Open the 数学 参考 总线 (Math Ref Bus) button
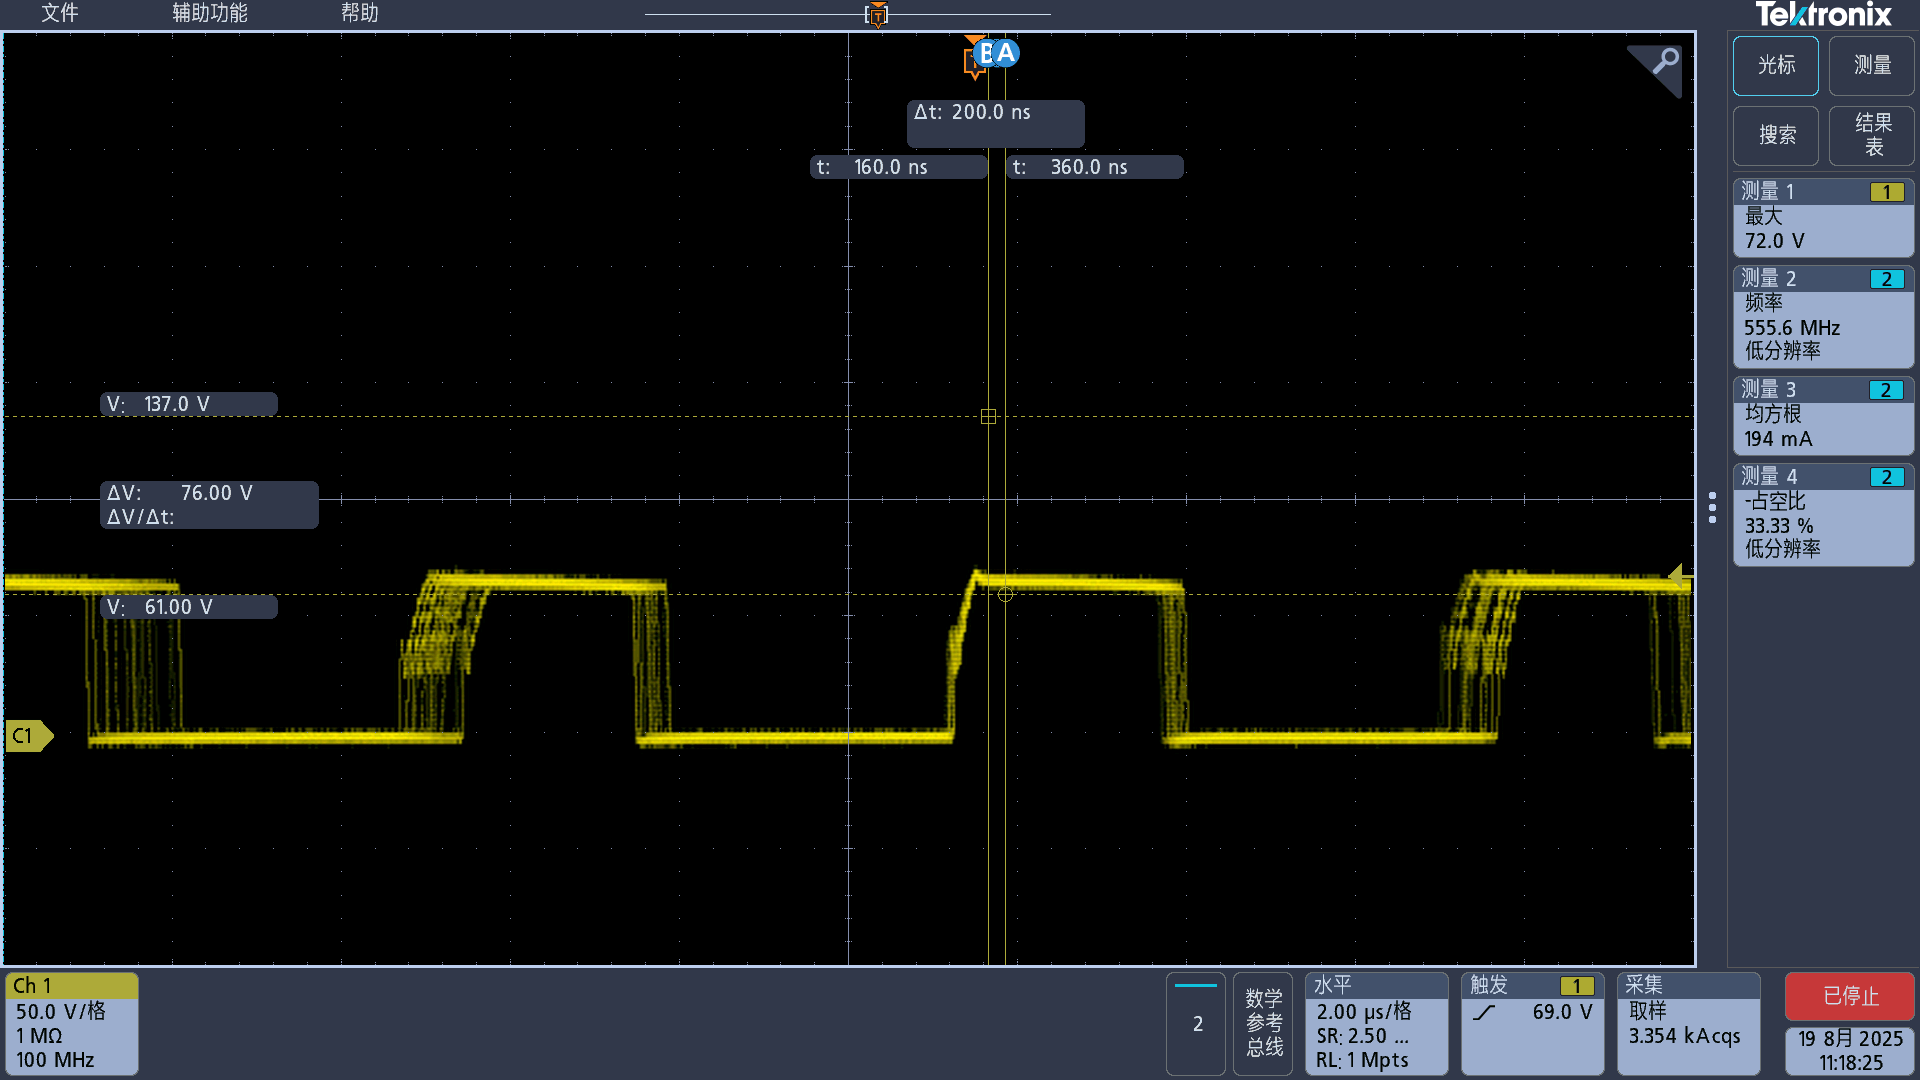The image size is (1920, 1080). point(1264,1023)
